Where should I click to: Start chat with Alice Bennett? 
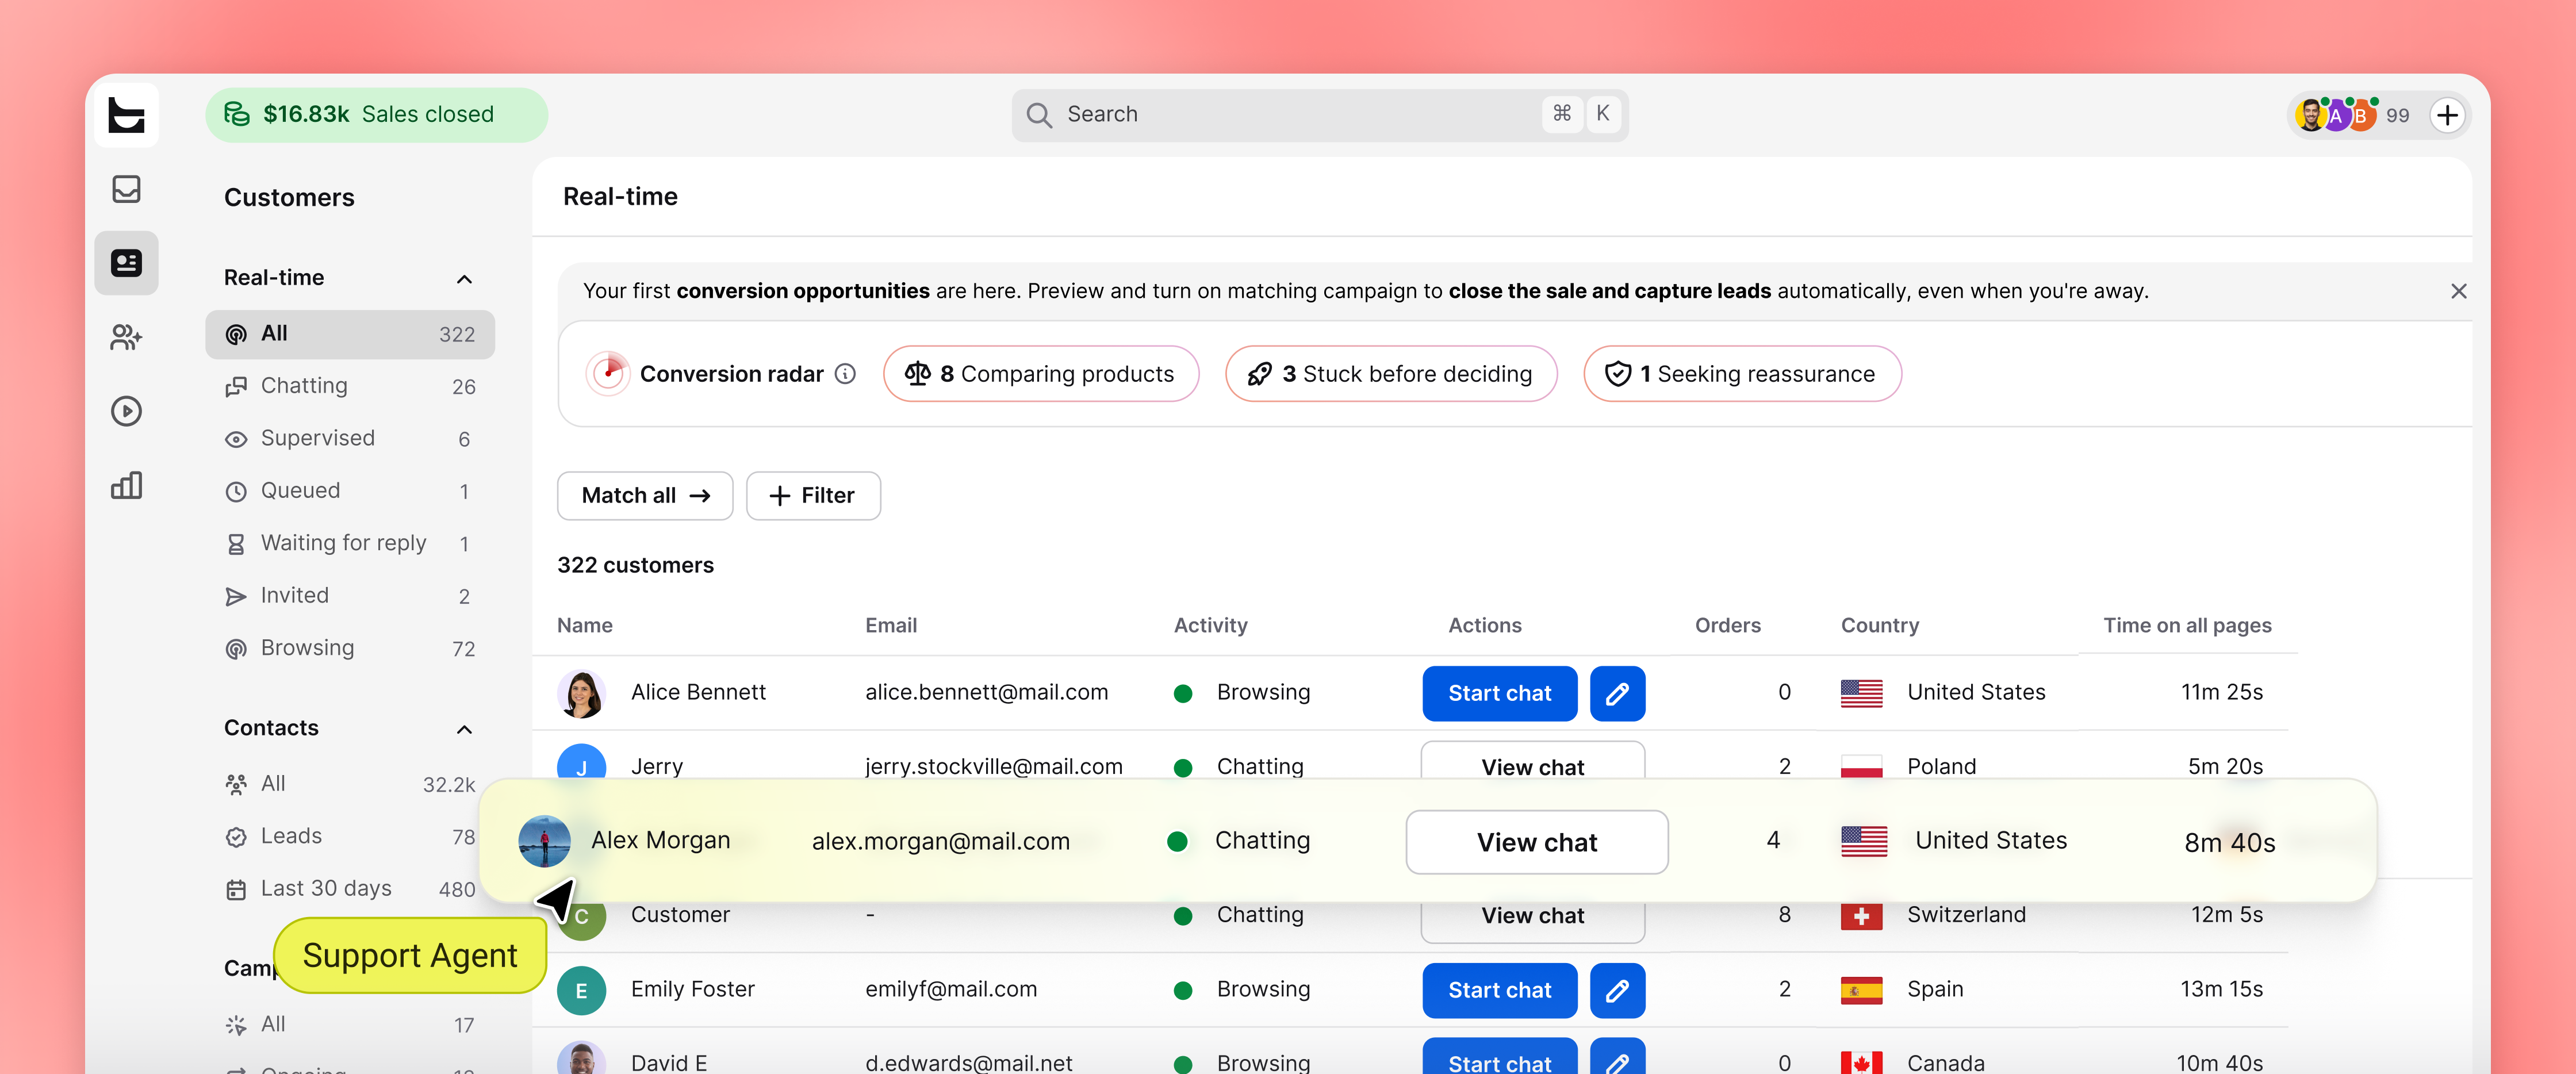tap(1499, 693)
